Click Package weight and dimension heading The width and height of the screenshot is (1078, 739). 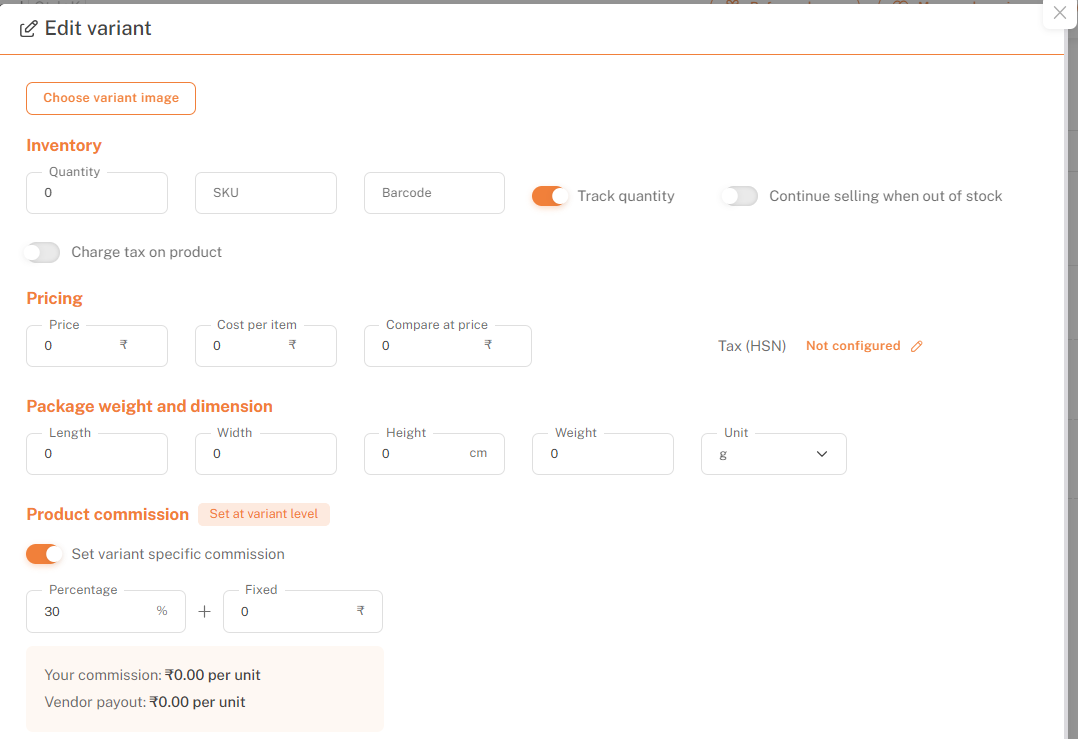(149, 406)
